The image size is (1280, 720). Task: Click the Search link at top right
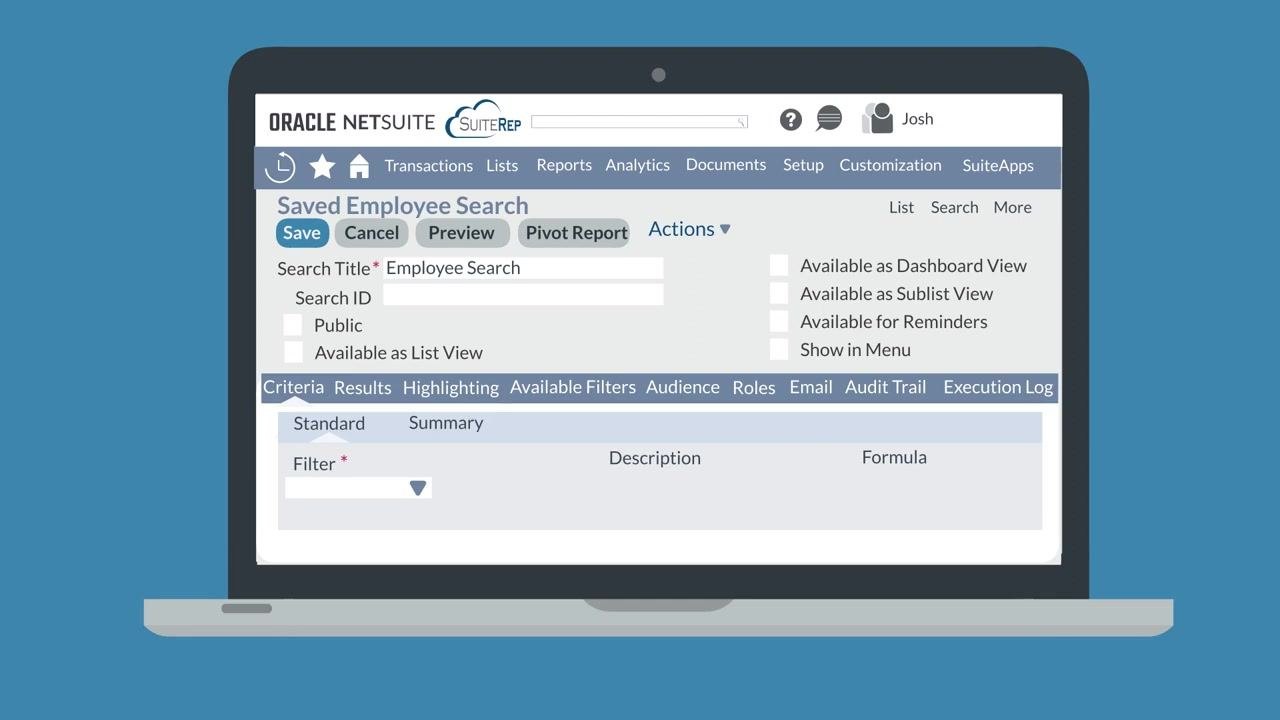954,207
